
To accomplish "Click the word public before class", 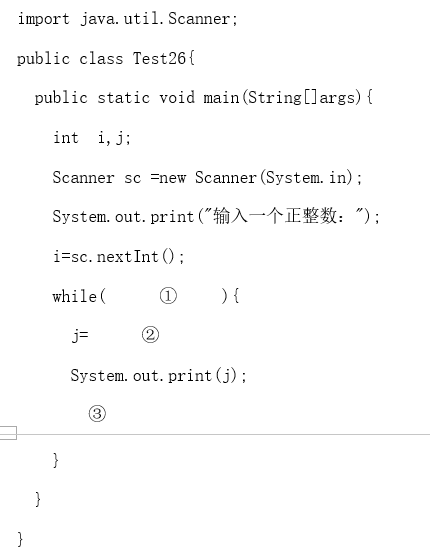I will click(x=43, y=59).
